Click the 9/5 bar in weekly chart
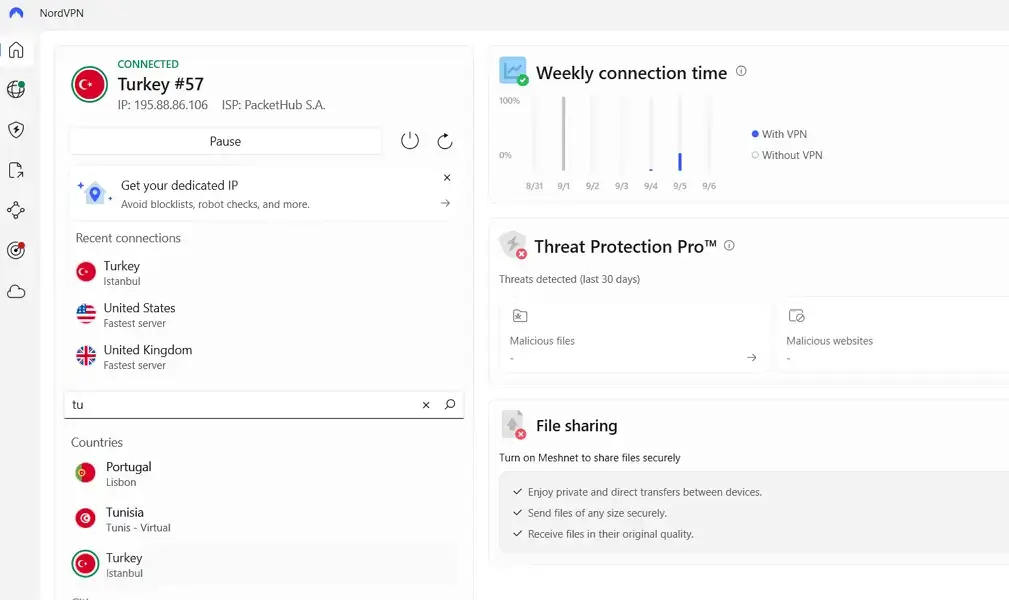Screen dimensions: 1009x600 coord(680,162)
